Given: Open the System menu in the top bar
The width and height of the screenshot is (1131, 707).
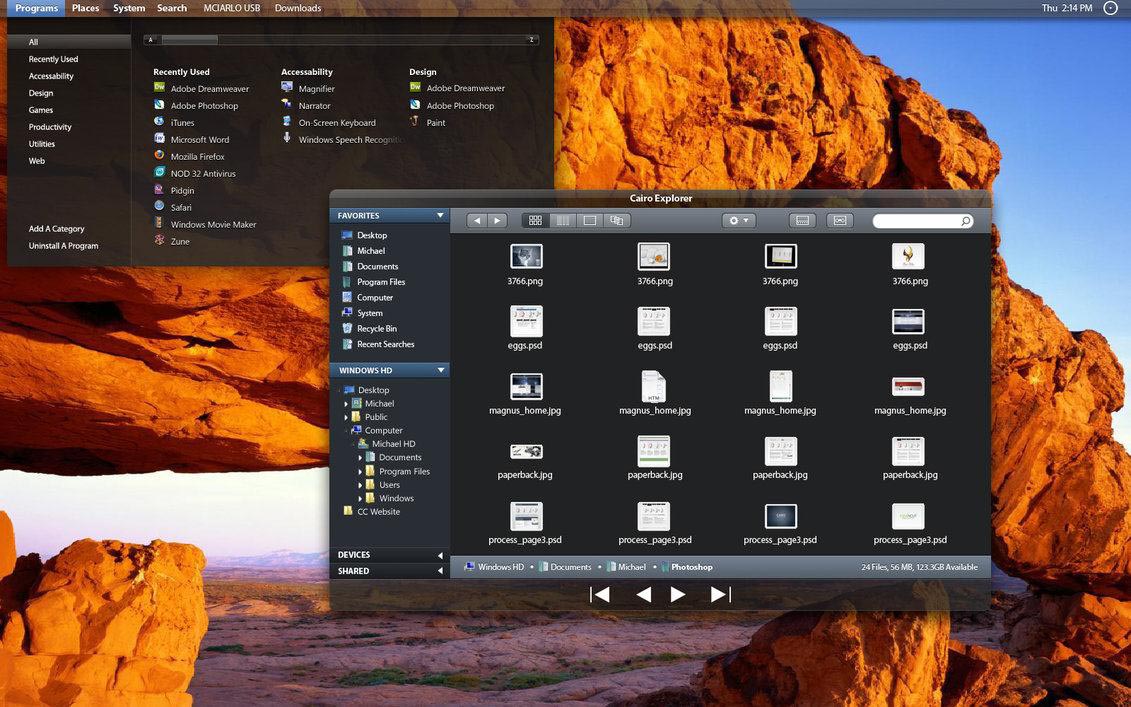Looking at the screenshot, I should click(129, 8).
